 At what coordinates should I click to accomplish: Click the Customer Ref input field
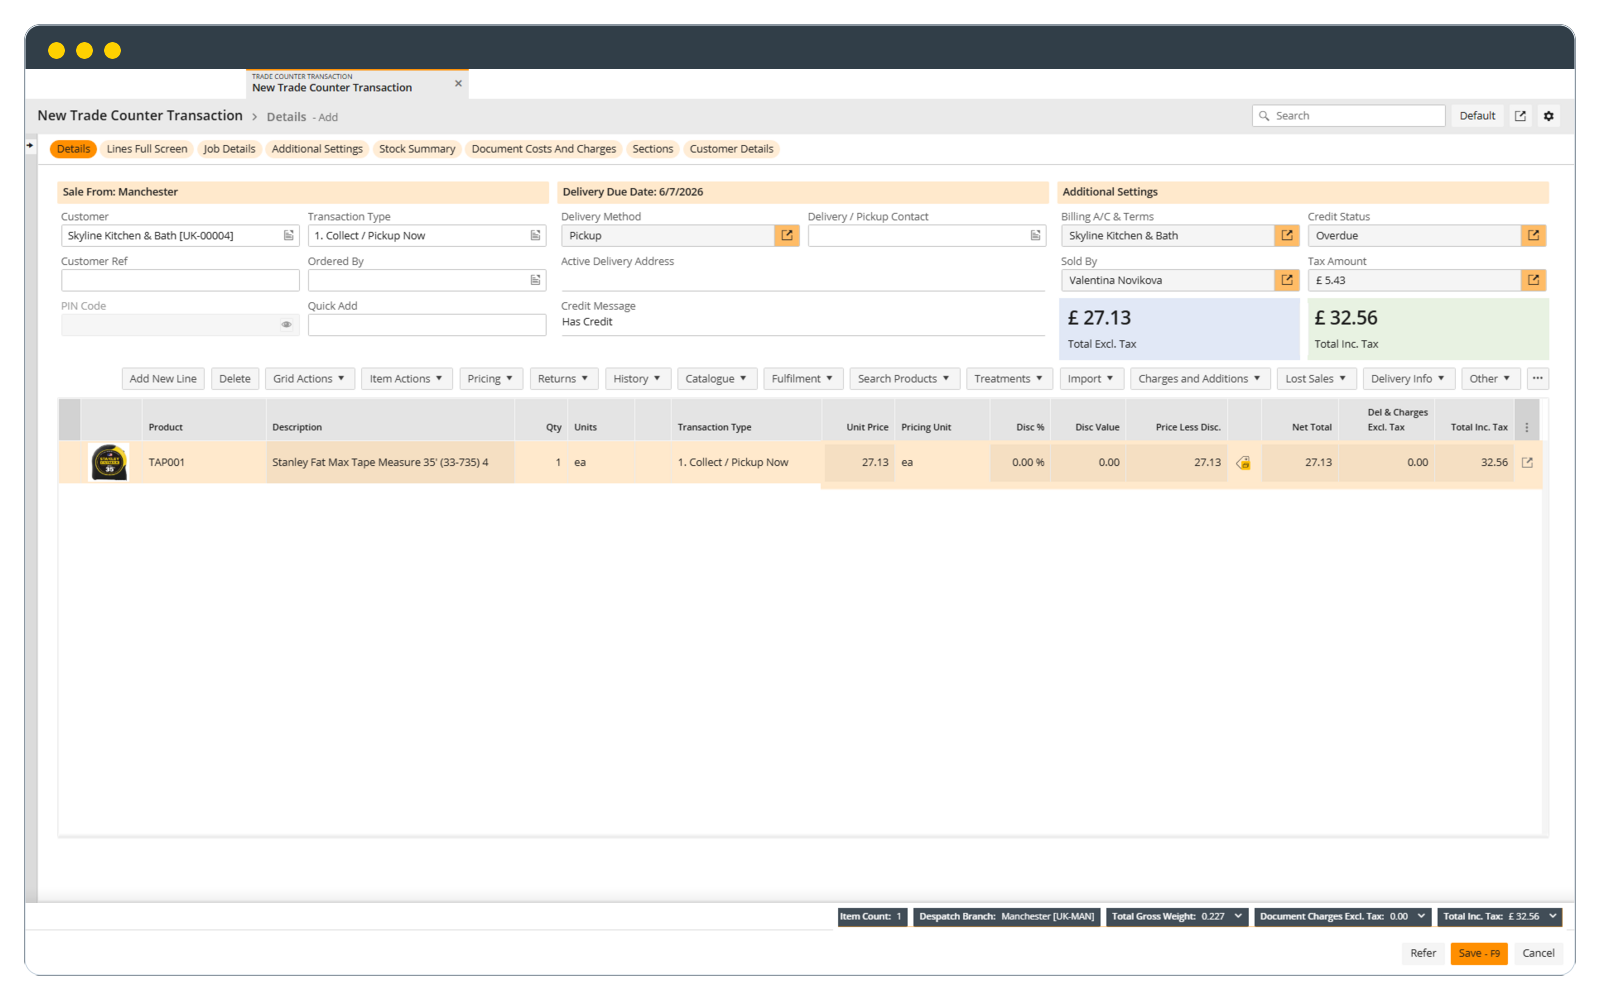(180, 281)
